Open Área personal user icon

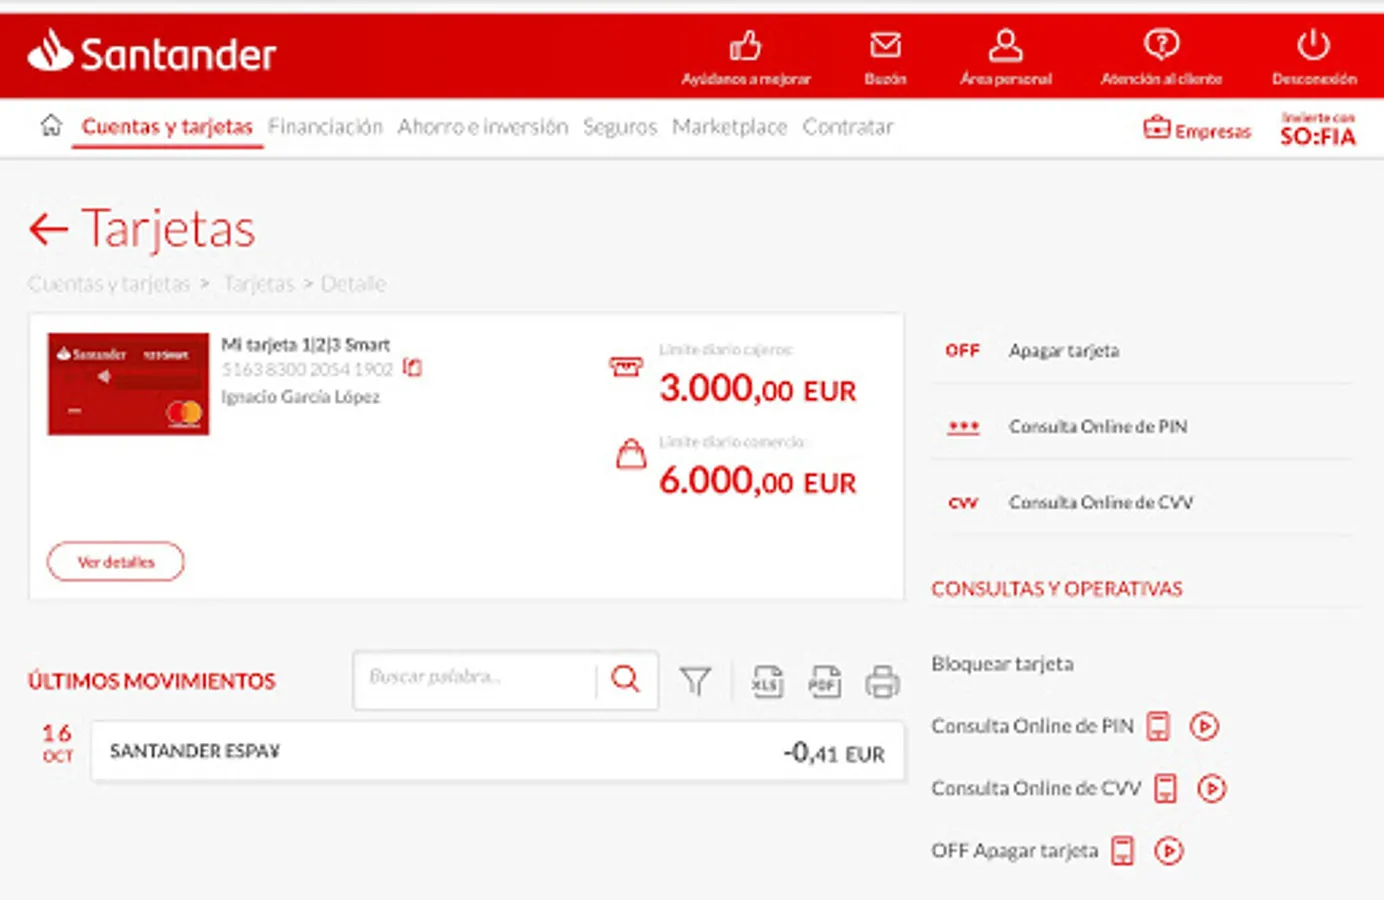[1005, 45]
